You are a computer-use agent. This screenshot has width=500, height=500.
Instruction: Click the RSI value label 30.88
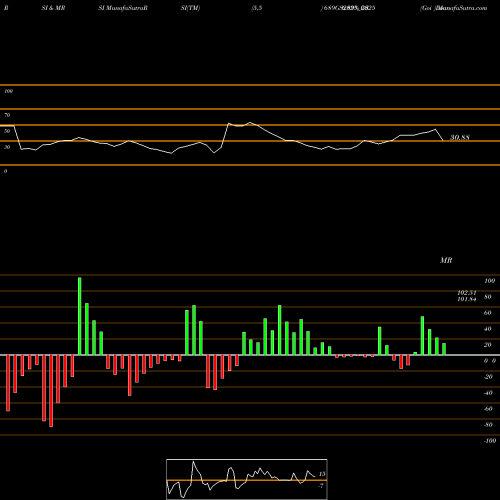pyautogui.click(x=460, y=137)
